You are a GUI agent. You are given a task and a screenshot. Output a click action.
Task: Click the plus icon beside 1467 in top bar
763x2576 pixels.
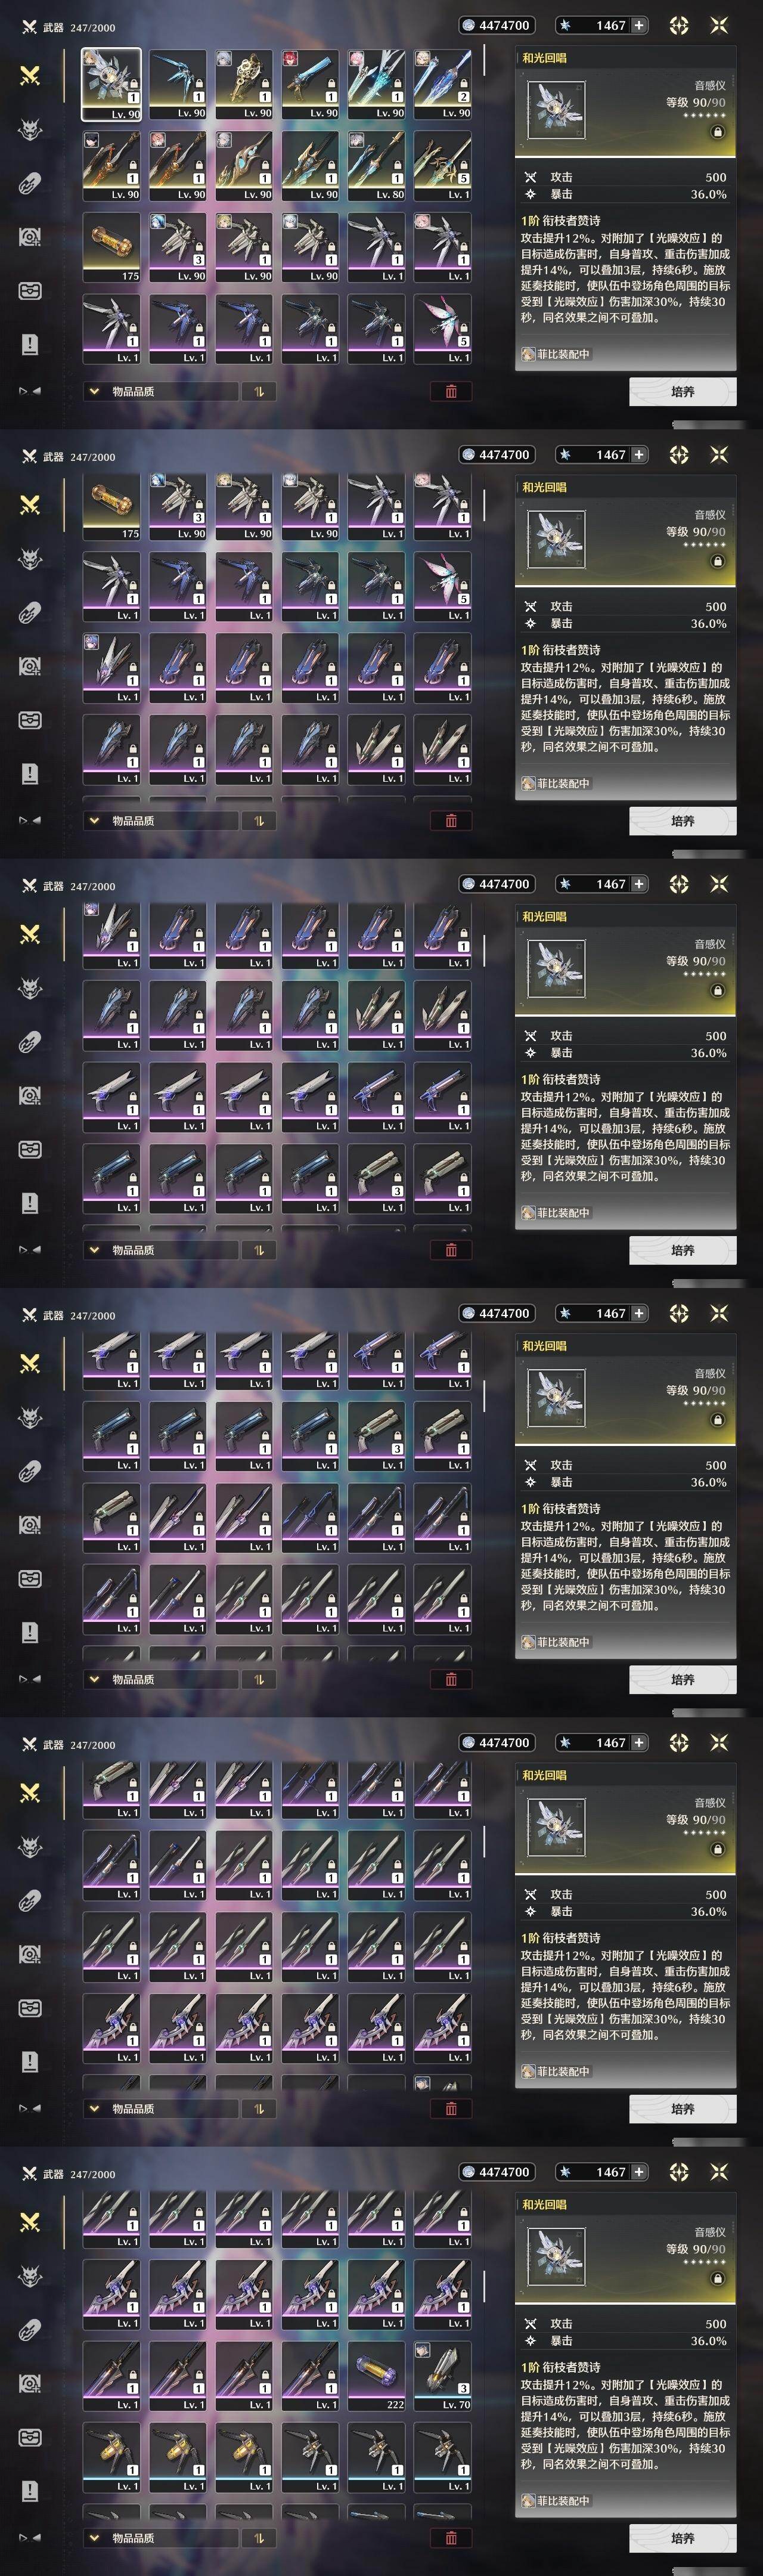click(x=639, y=25)
